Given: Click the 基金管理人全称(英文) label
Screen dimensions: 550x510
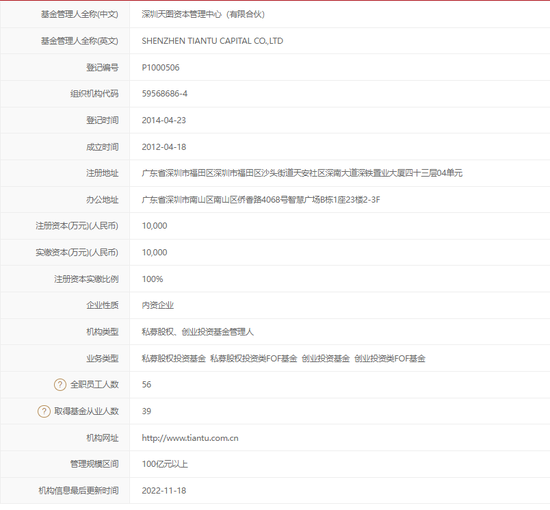Looking at the screenshot, I should [x=80, y=41].
